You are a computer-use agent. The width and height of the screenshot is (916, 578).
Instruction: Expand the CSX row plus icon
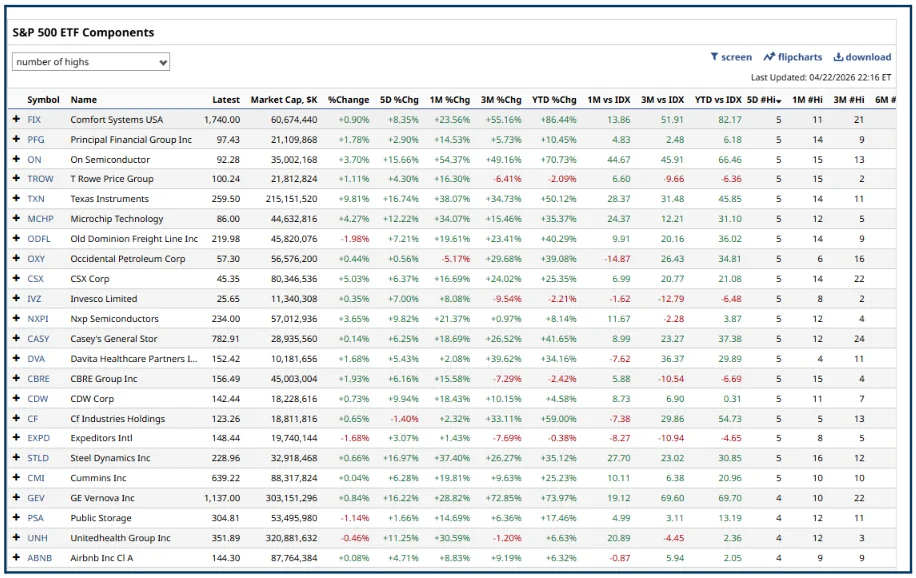[16, 279]
